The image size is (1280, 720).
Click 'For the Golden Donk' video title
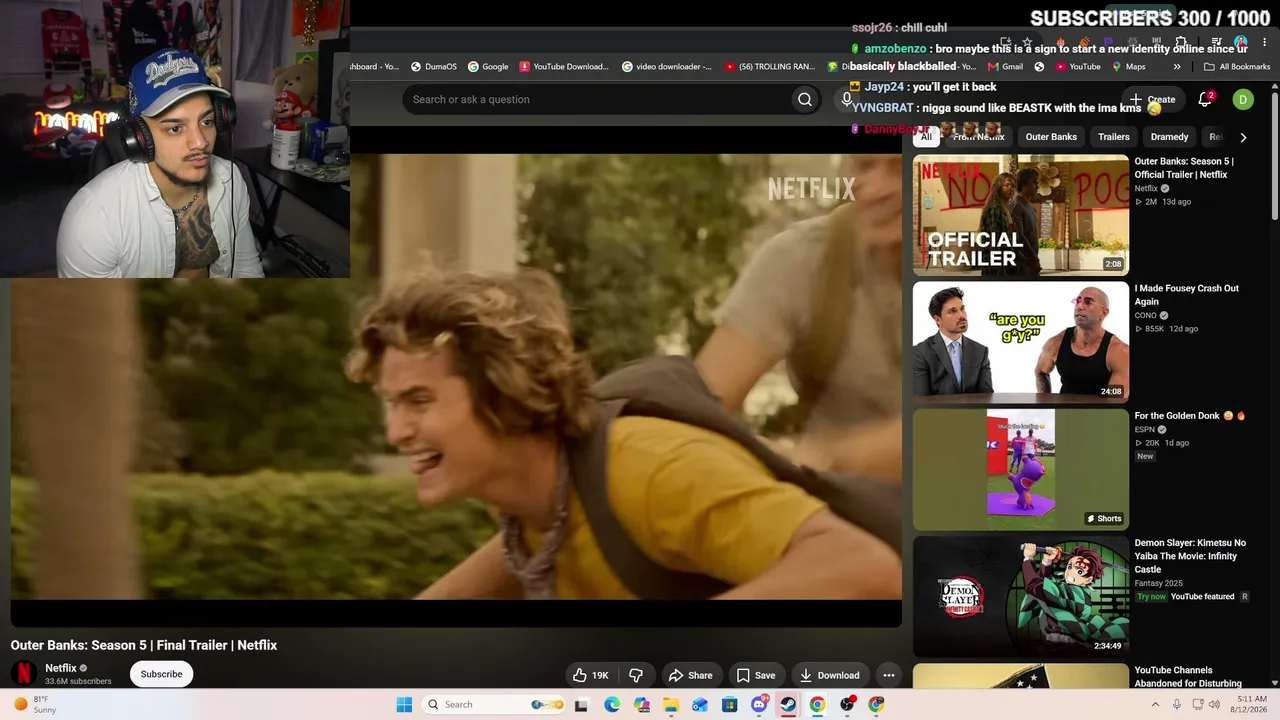[x=1189, y=416]
